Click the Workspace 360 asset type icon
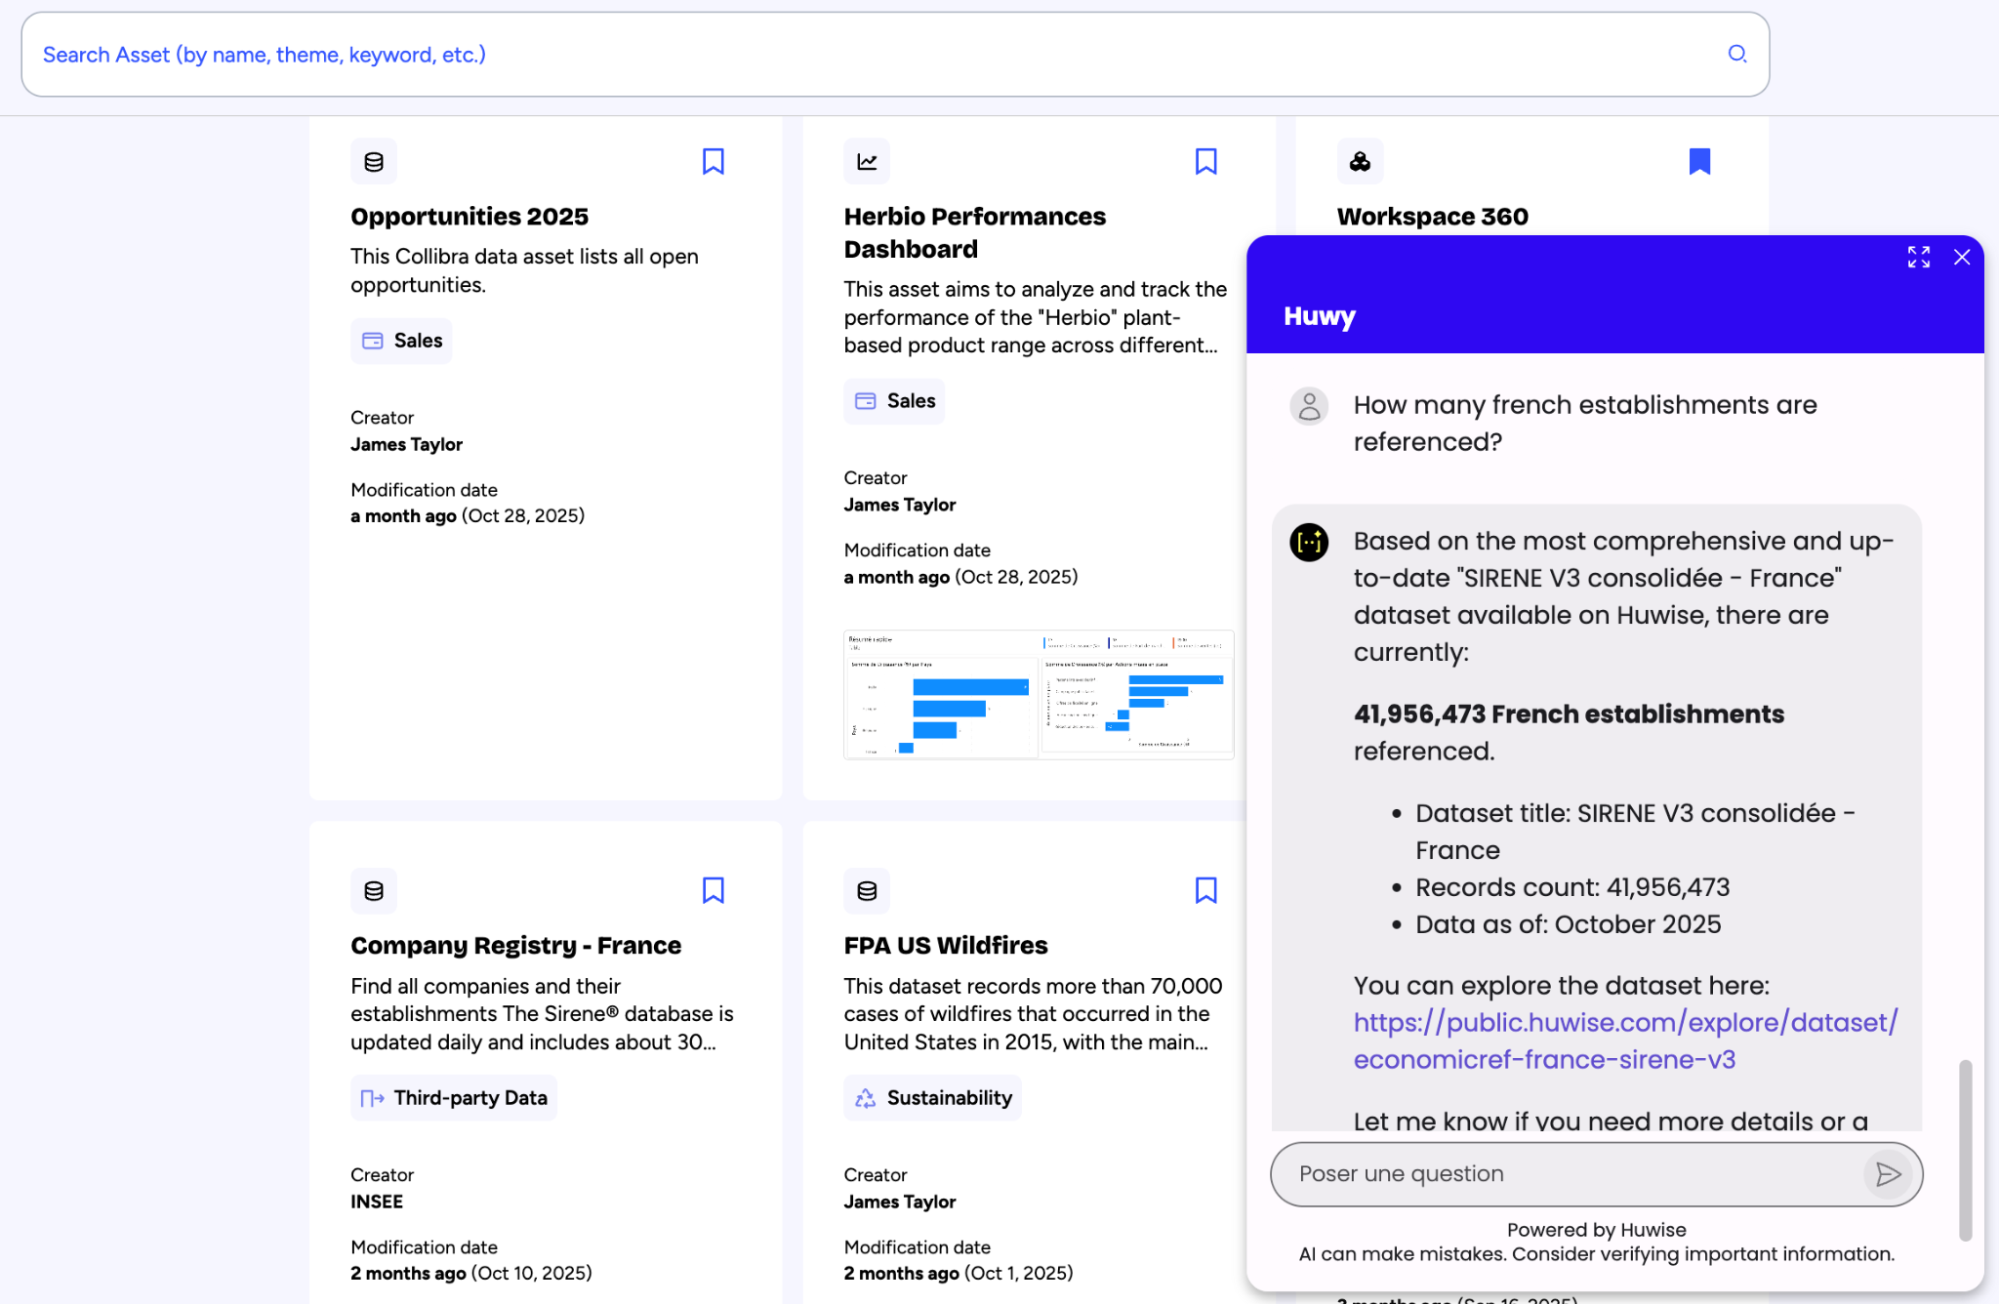This screenshot has height=1305, width=1999. click(x=1359, y=162)
